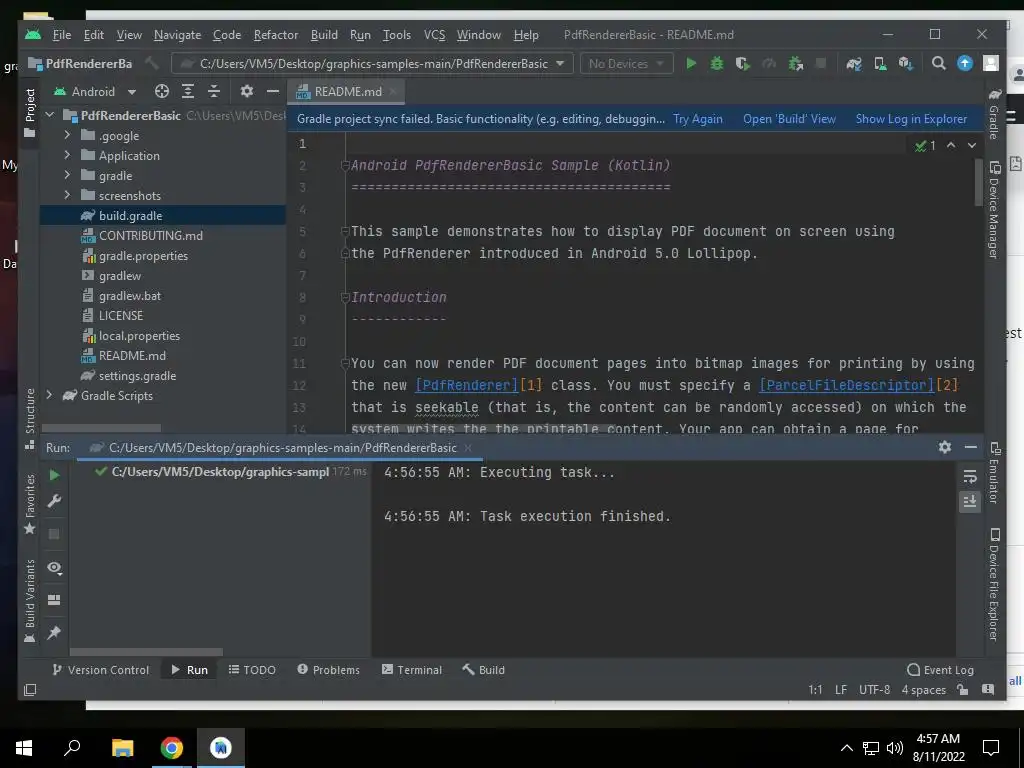
Task: Click Project panel horizontal scrollbar
Action: pos(101,428)
